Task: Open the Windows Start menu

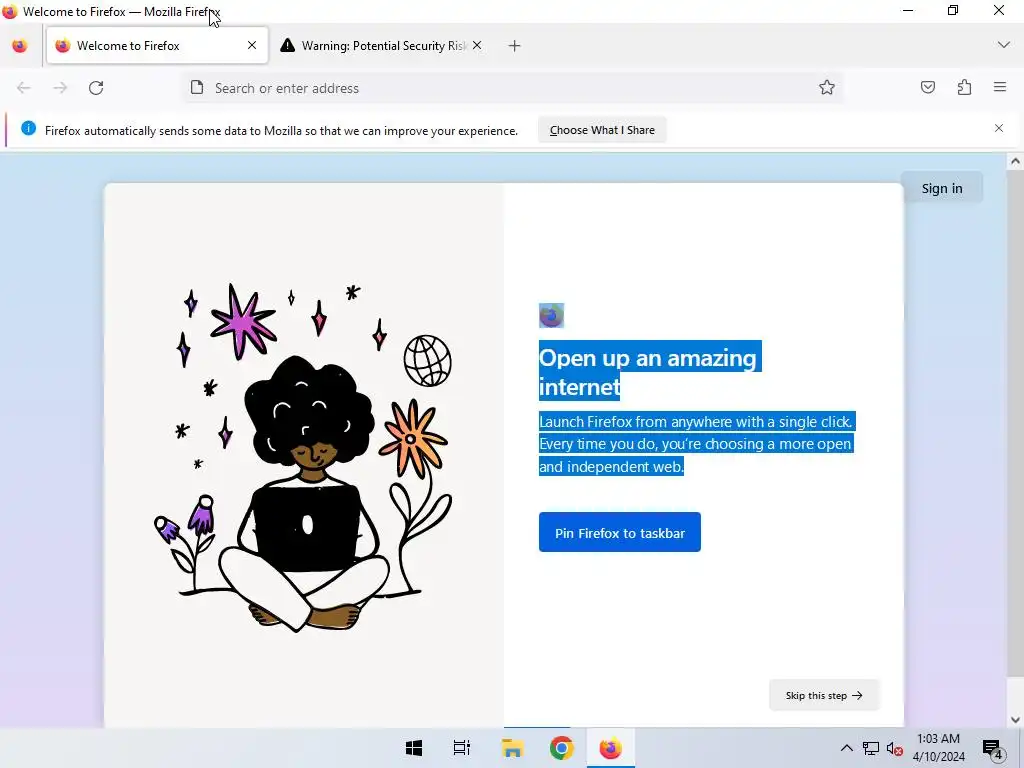Action: [x=413, y=748]
